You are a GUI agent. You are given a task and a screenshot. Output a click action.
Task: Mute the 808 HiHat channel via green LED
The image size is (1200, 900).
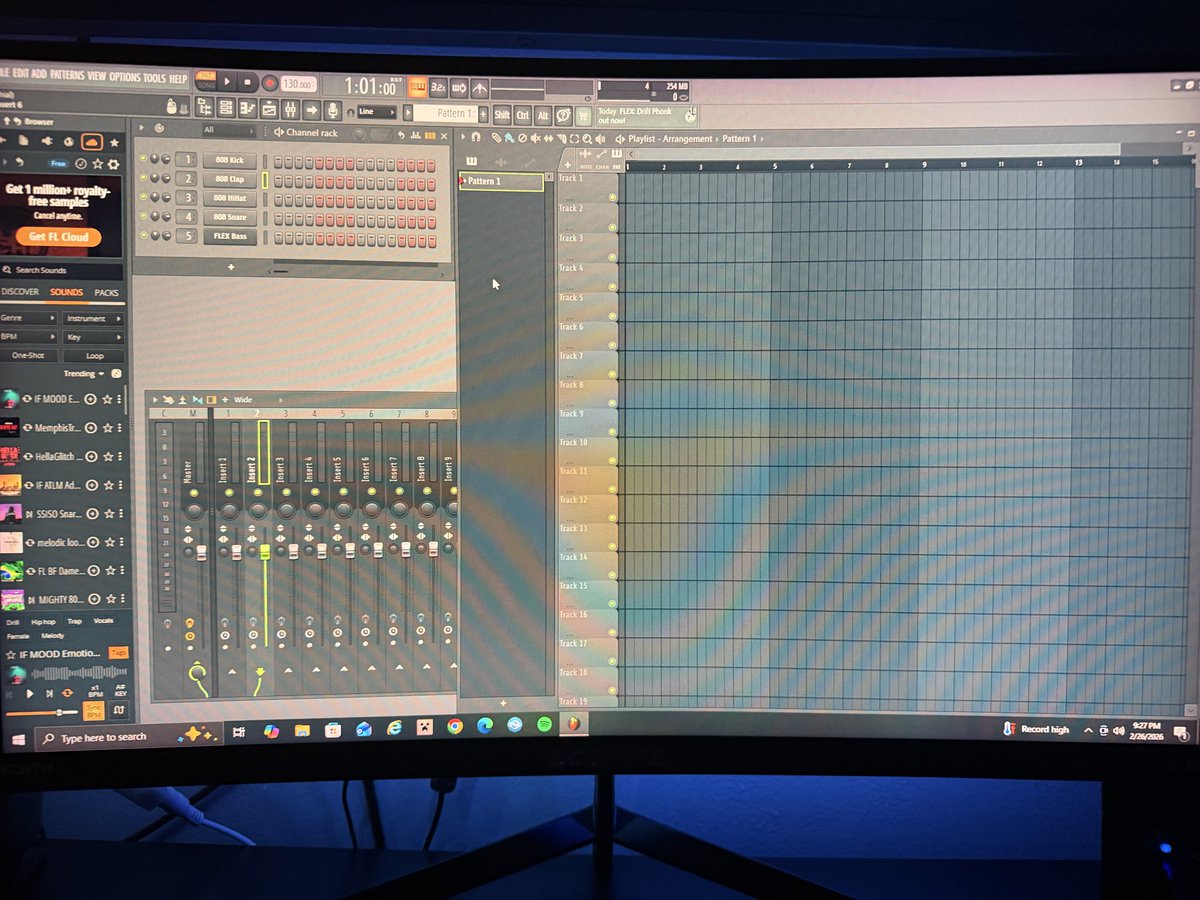pyautogui.click(x=143, y=197)
